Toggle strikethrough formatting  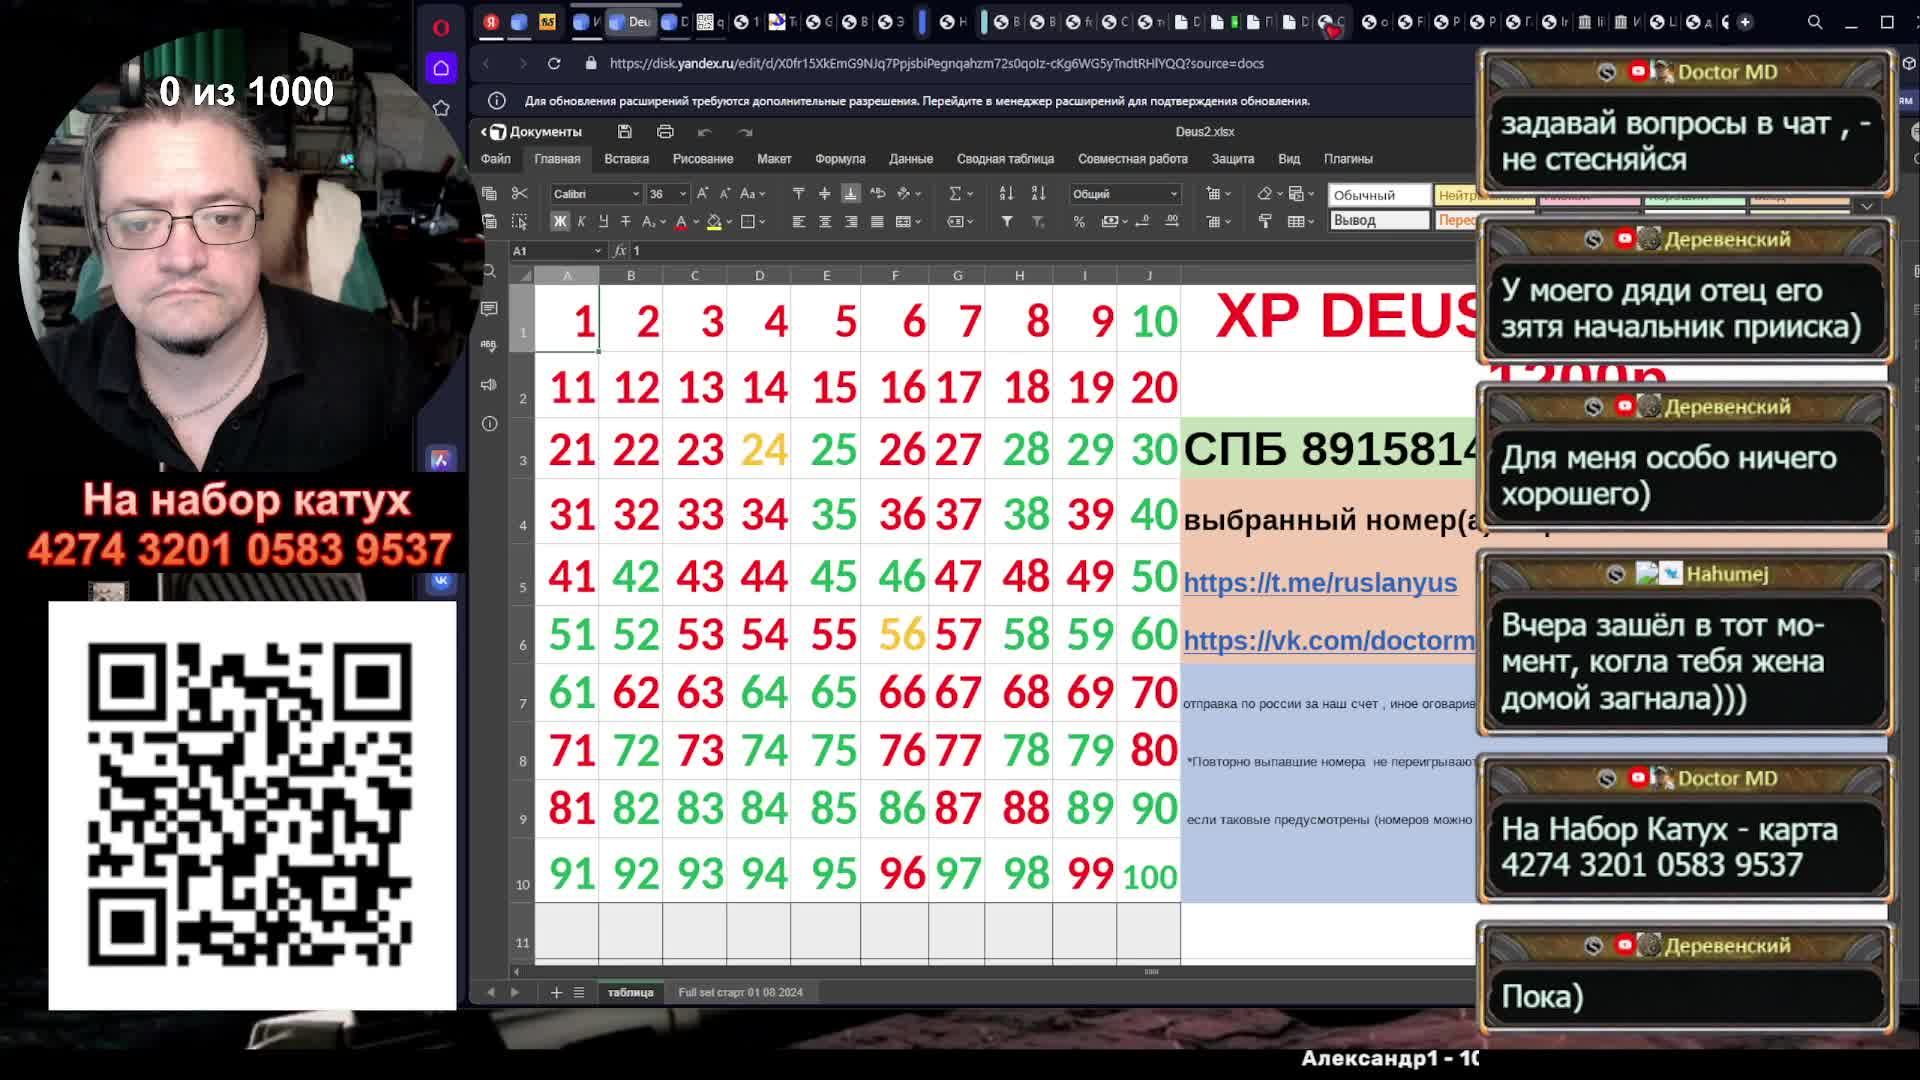point(626,221)
